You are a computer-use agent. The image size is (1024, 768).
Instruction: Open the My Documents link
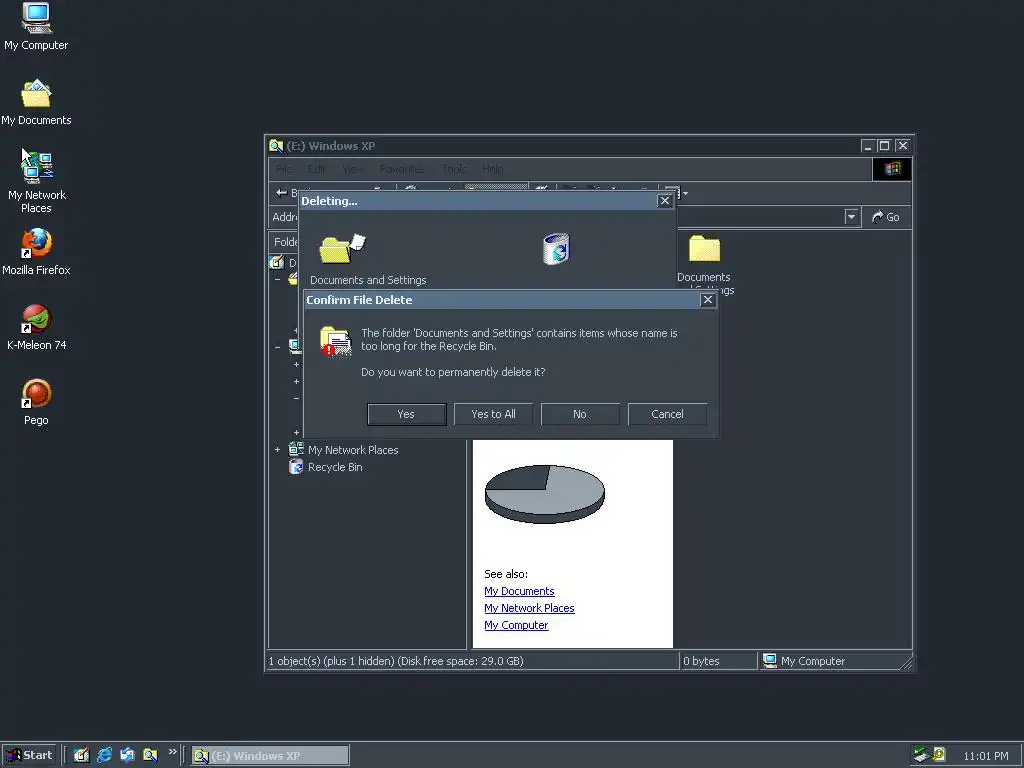click(519, 591)
